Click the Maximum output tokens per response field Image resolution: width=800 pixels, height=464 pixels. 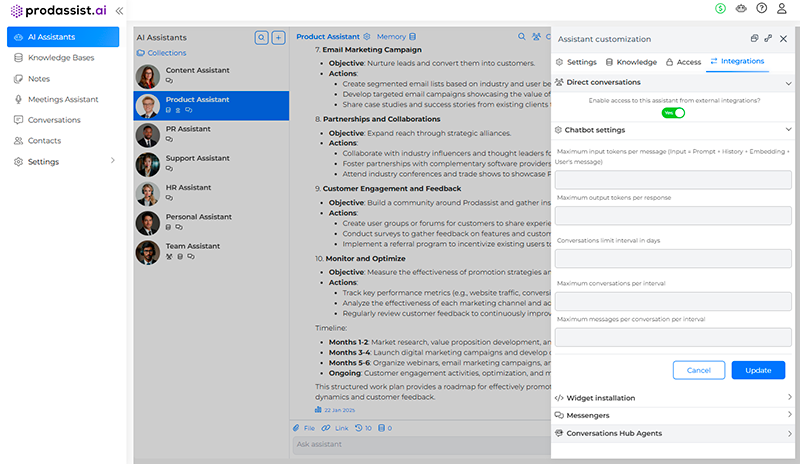click(673, 215)
